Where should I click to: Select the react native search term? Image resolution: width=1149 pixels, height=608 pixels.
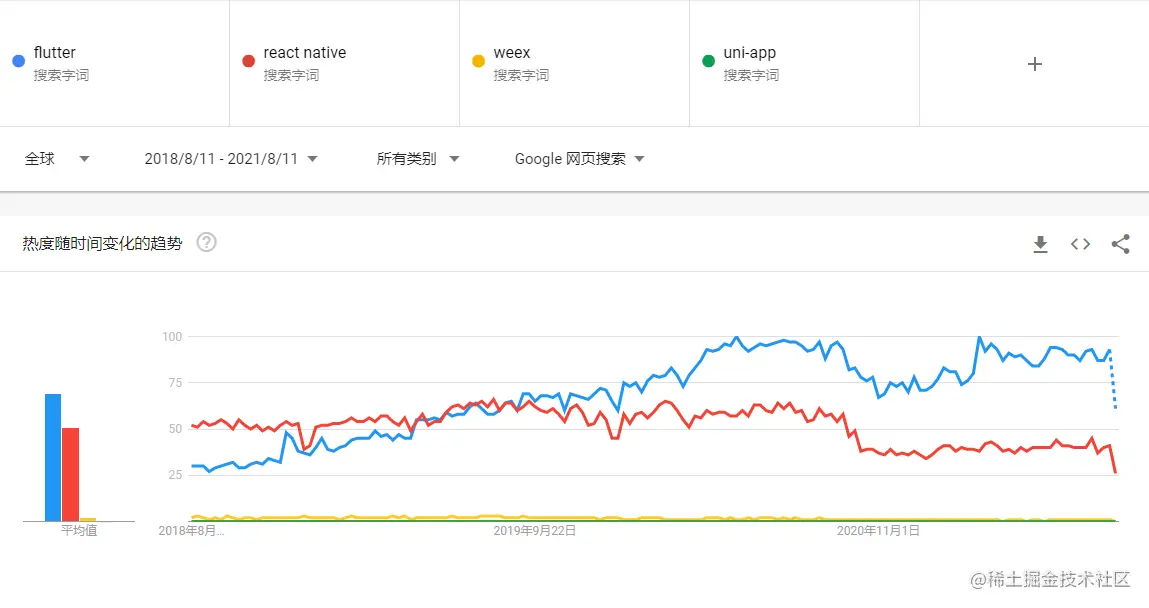click(305, 53)
